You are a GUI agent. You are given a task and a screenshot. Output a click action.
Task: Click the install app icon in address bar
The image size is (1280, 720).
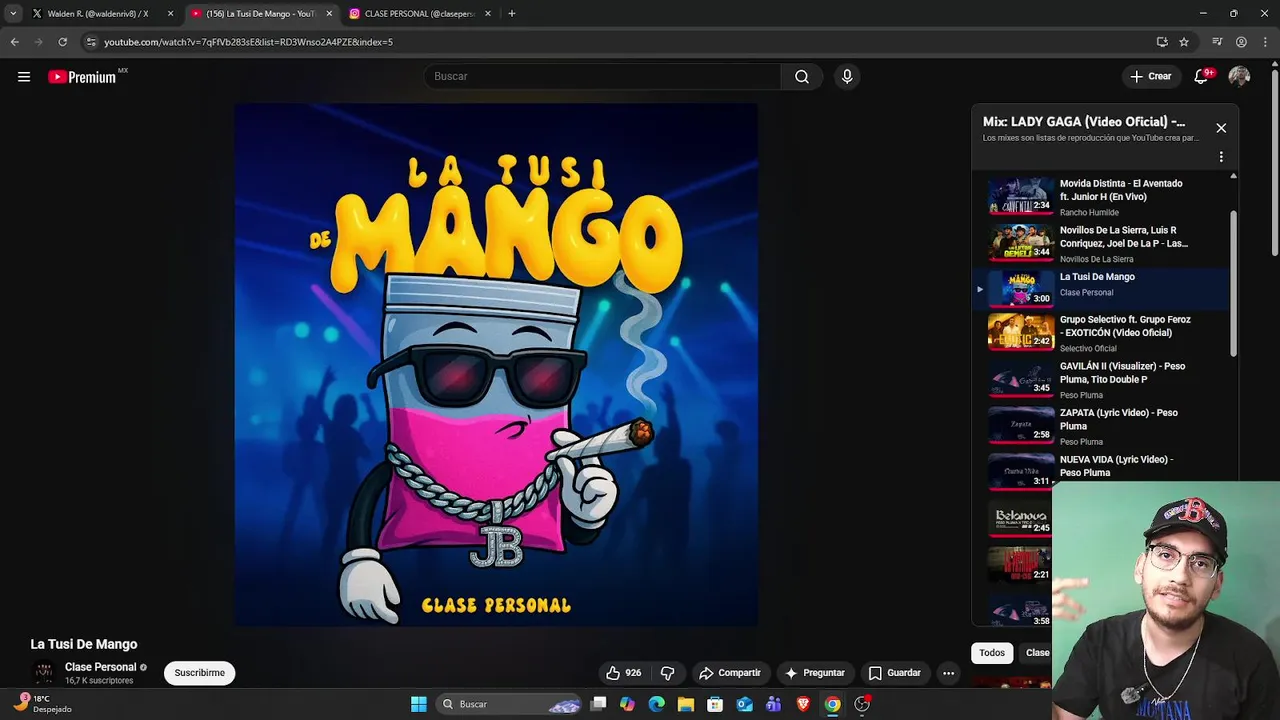(1162, 42)
